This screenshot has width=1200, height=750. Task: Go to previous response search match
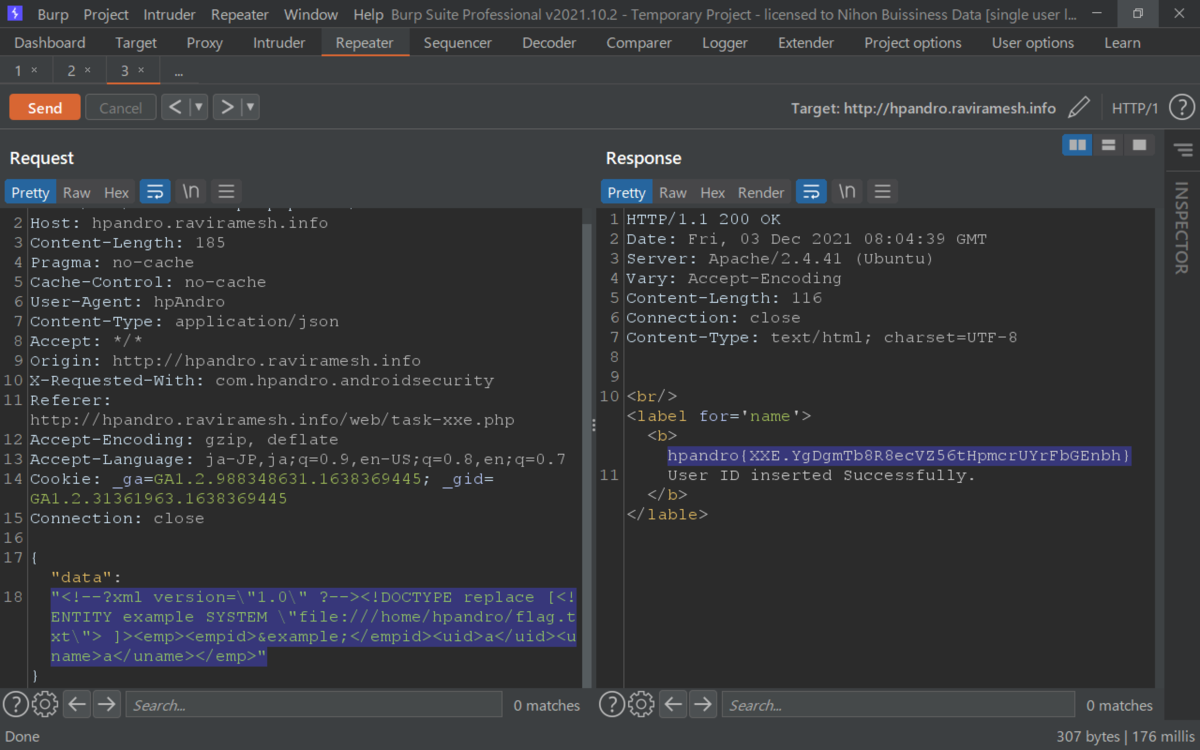coord(673,704)
